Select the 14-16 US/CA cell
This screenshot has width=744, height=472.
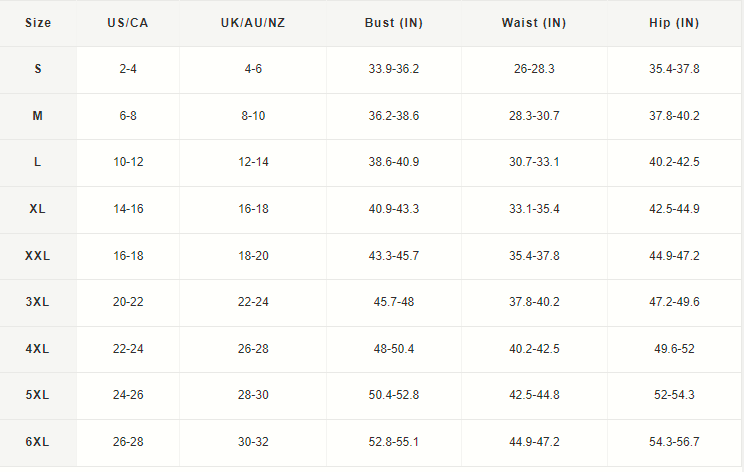[128, 209]
